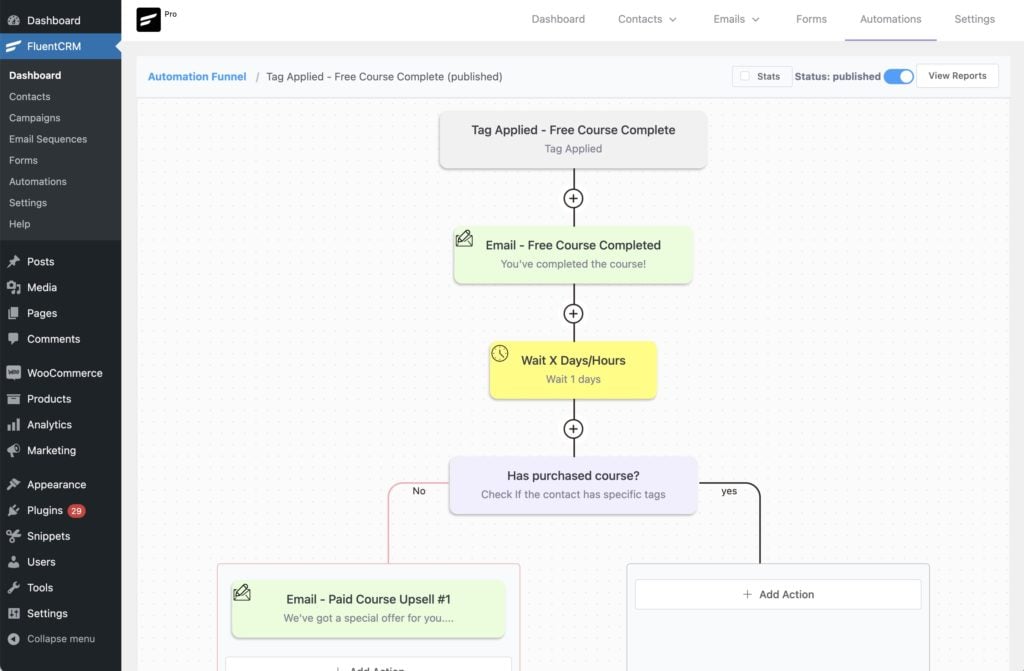Open Settings in FluentCRM sidebar submenu
This screenshot has height=671, width=1024.
point(28,203)
